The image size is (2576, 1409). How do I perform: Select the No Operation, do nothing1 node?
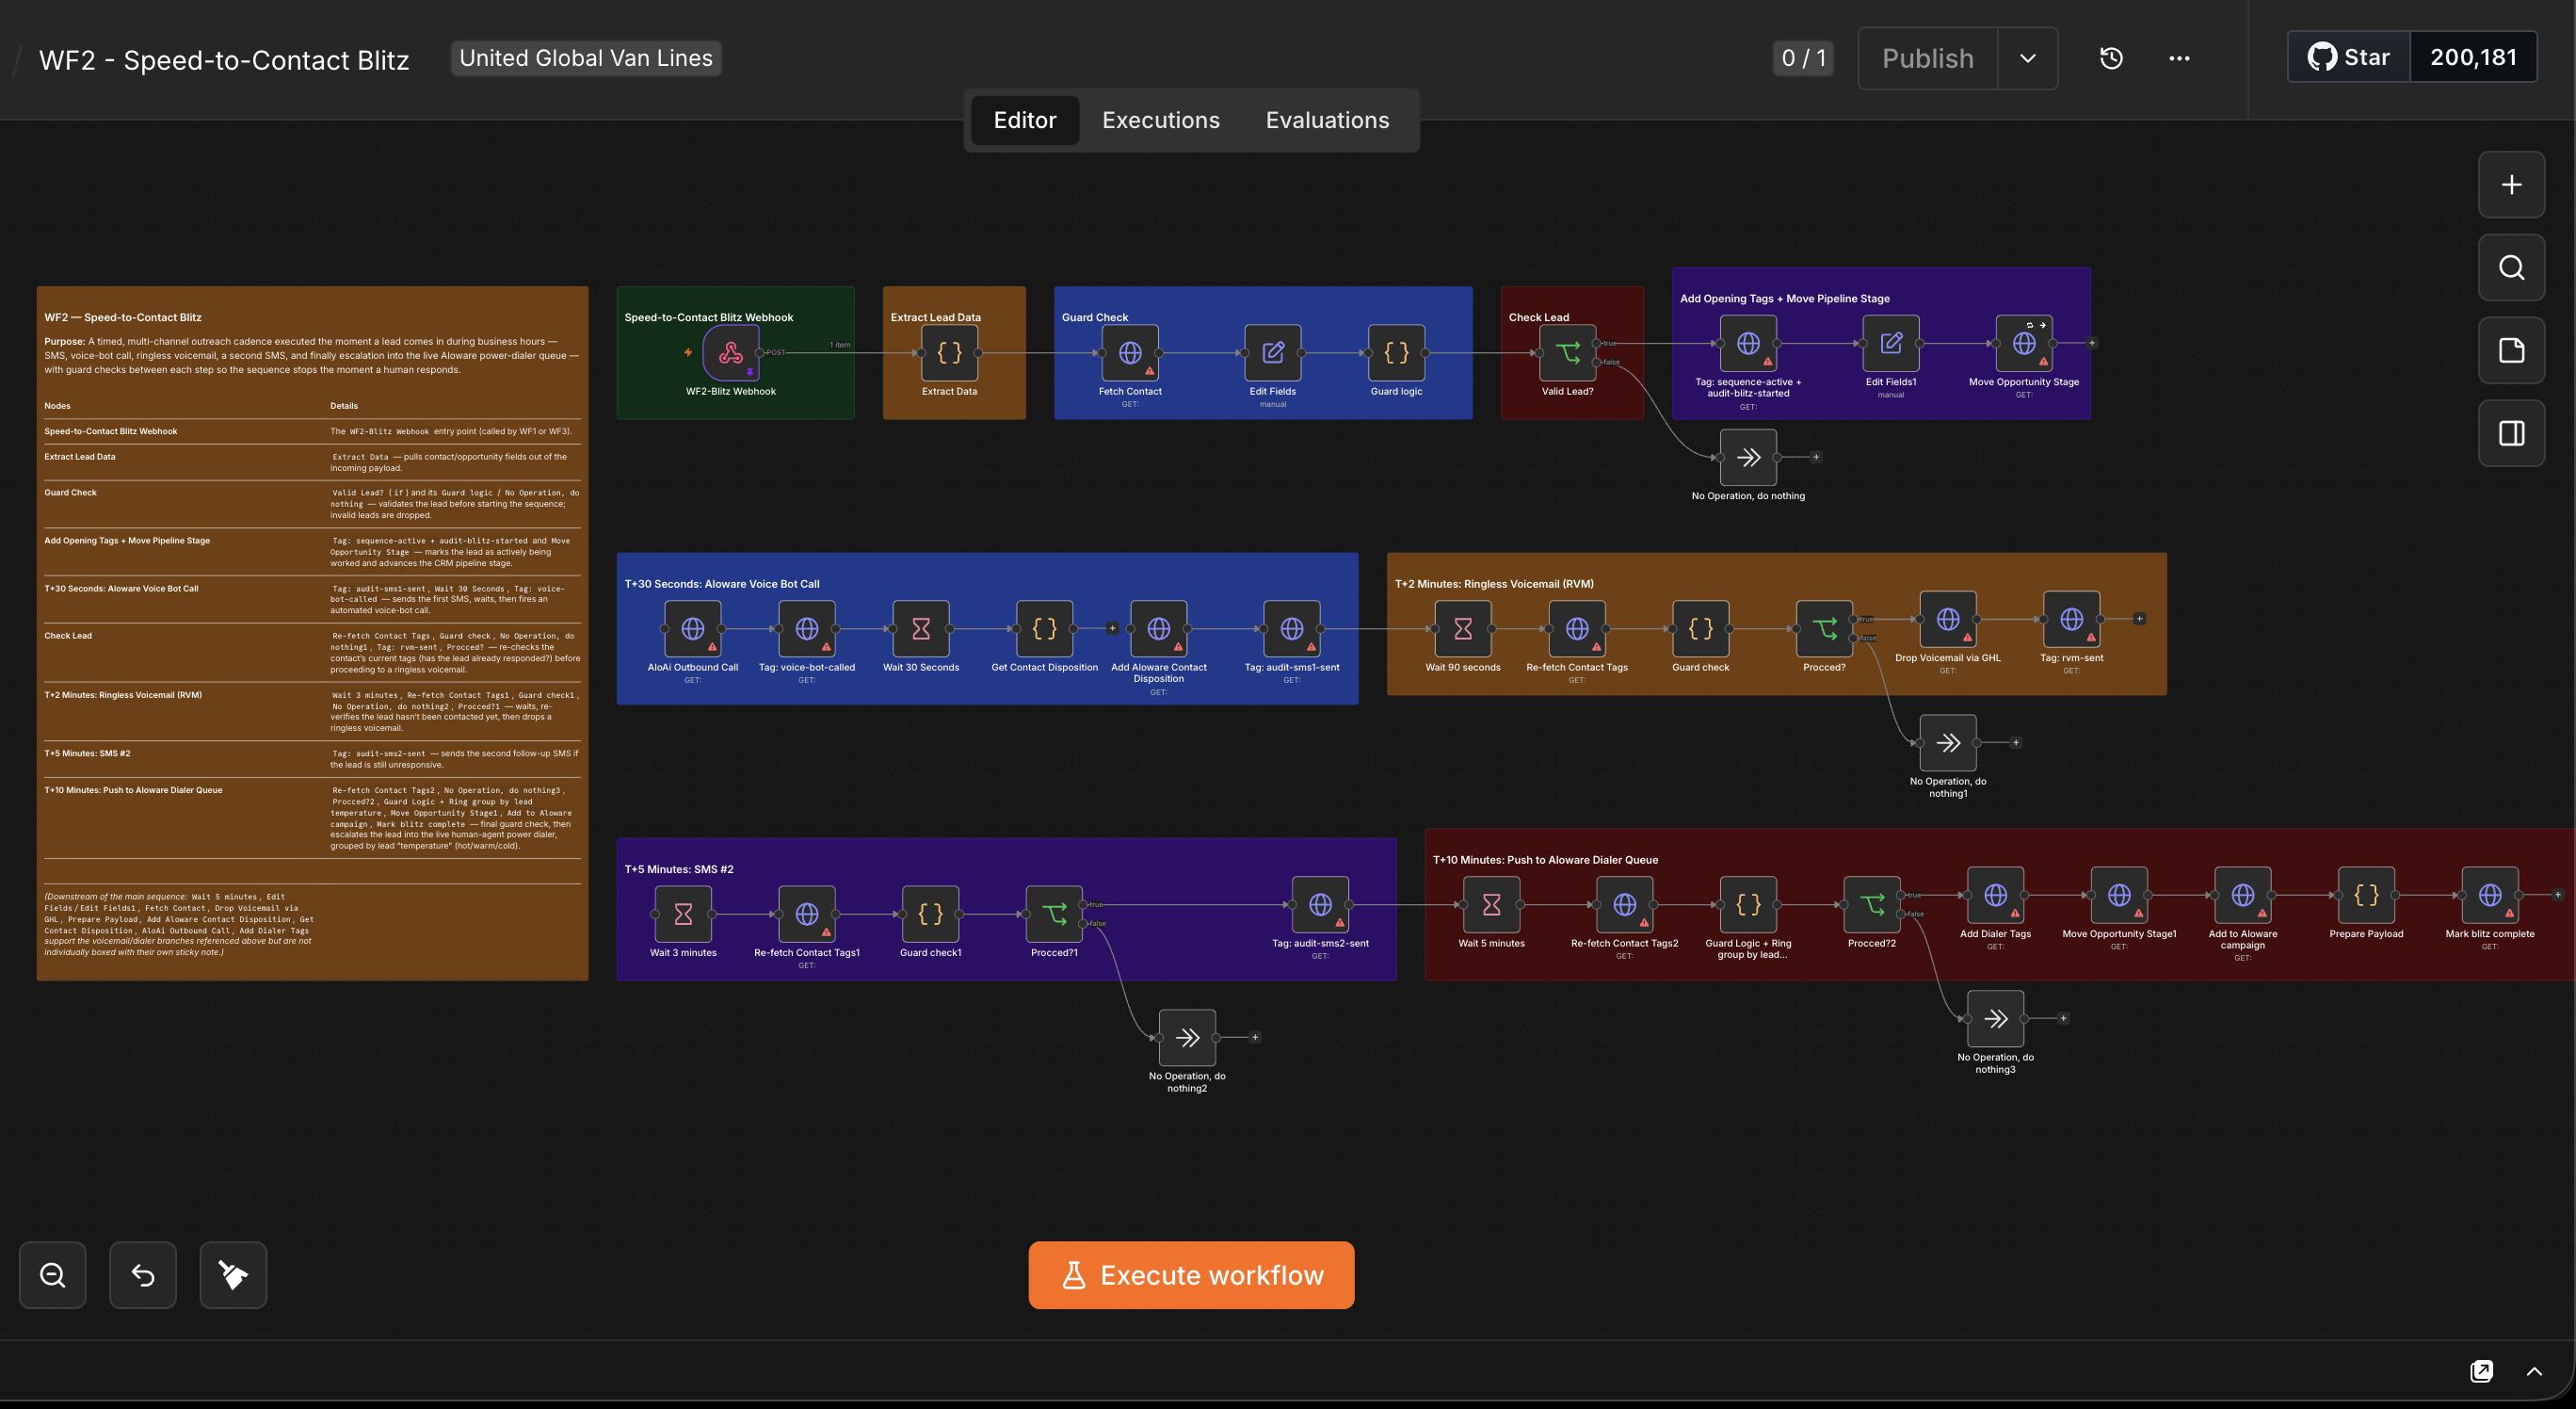click(1948, 743)
